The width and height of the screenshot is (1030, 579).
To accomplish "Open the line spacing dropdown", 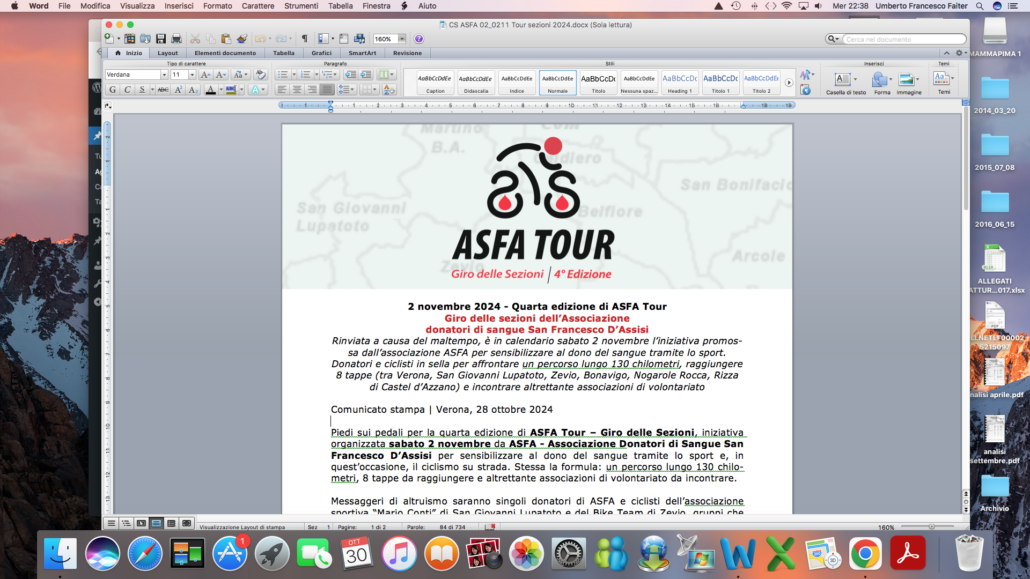I will tap(346, 90).
